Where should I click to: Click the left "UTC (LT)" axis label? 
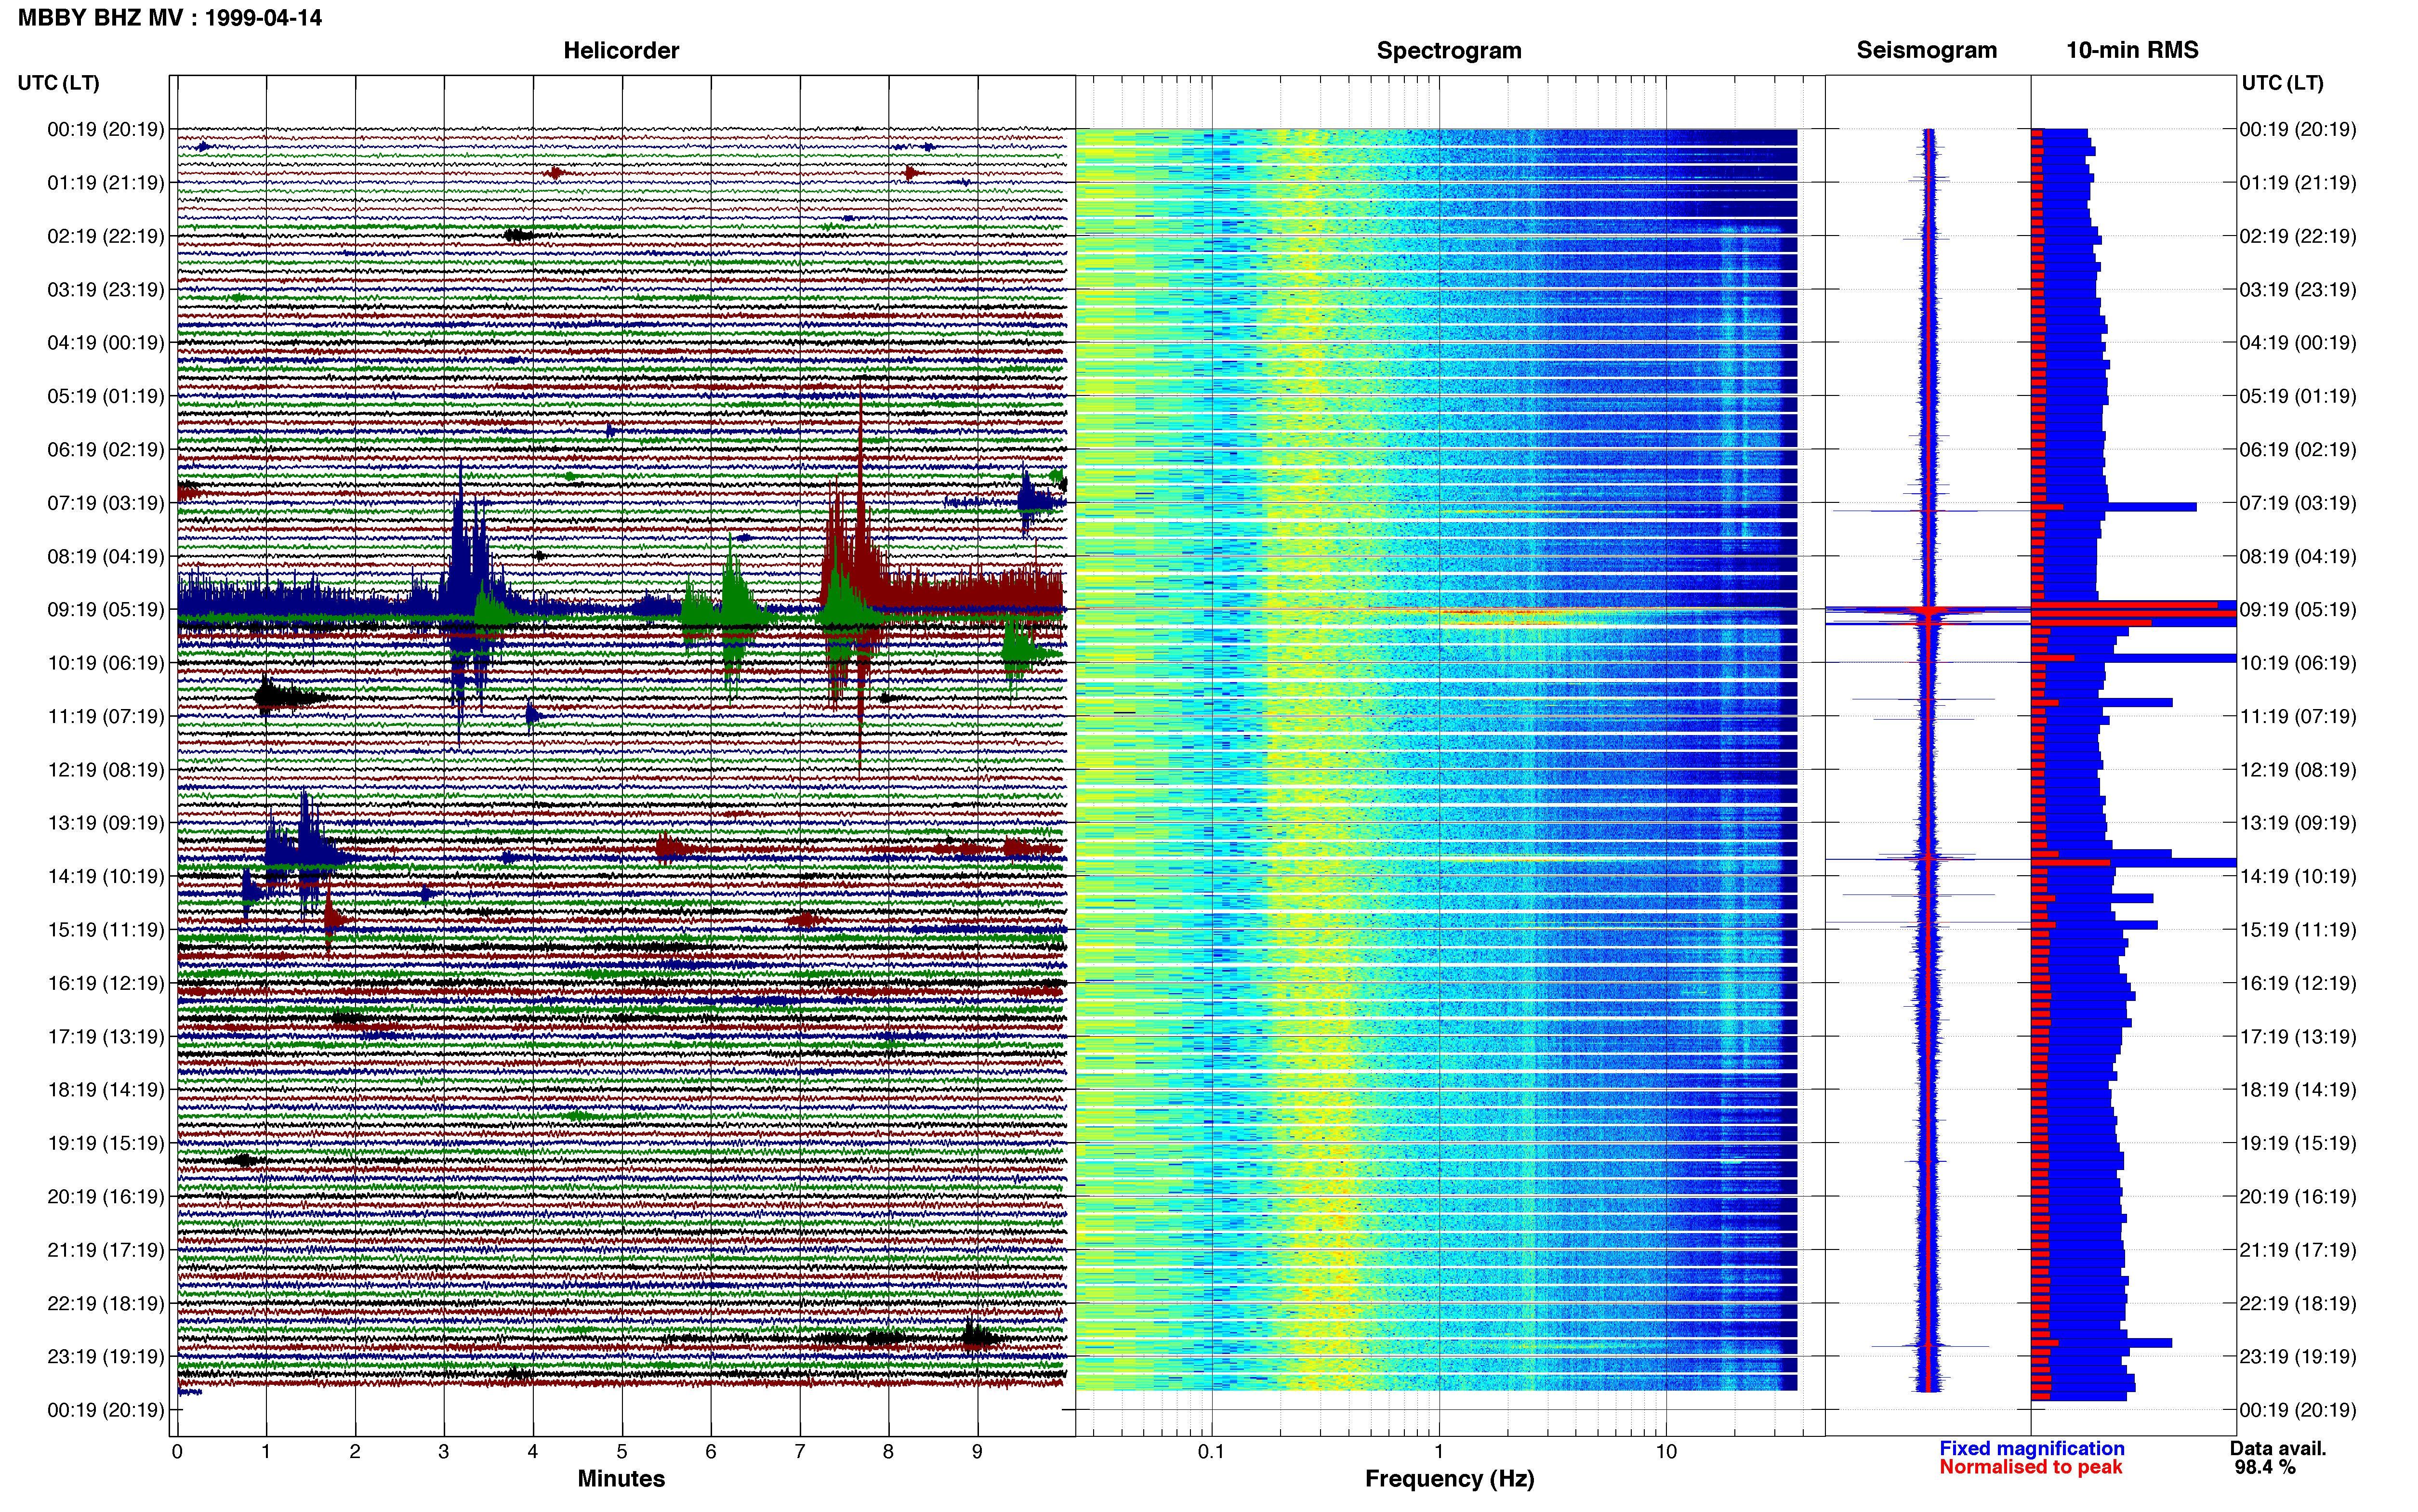click(58, 83)
